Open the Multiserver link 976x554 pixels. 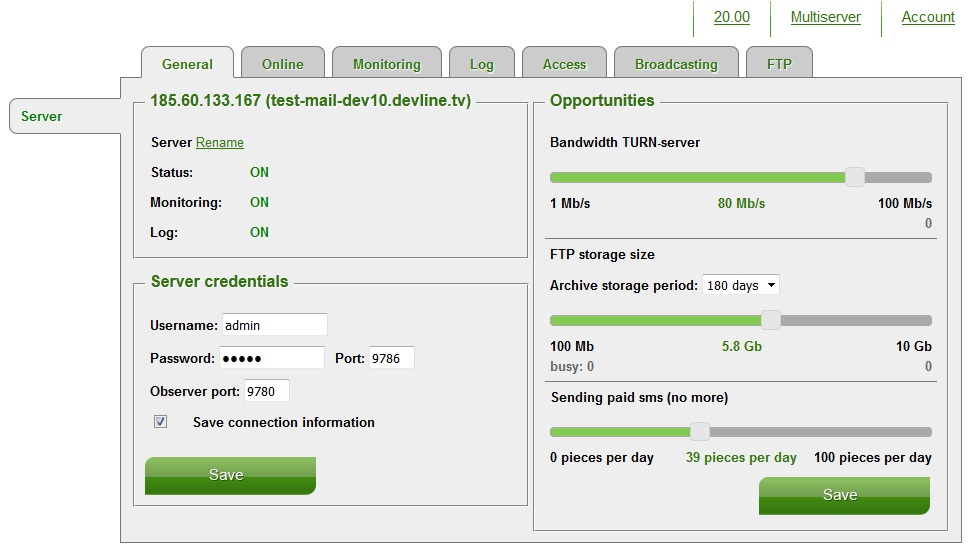pos(825,17)
